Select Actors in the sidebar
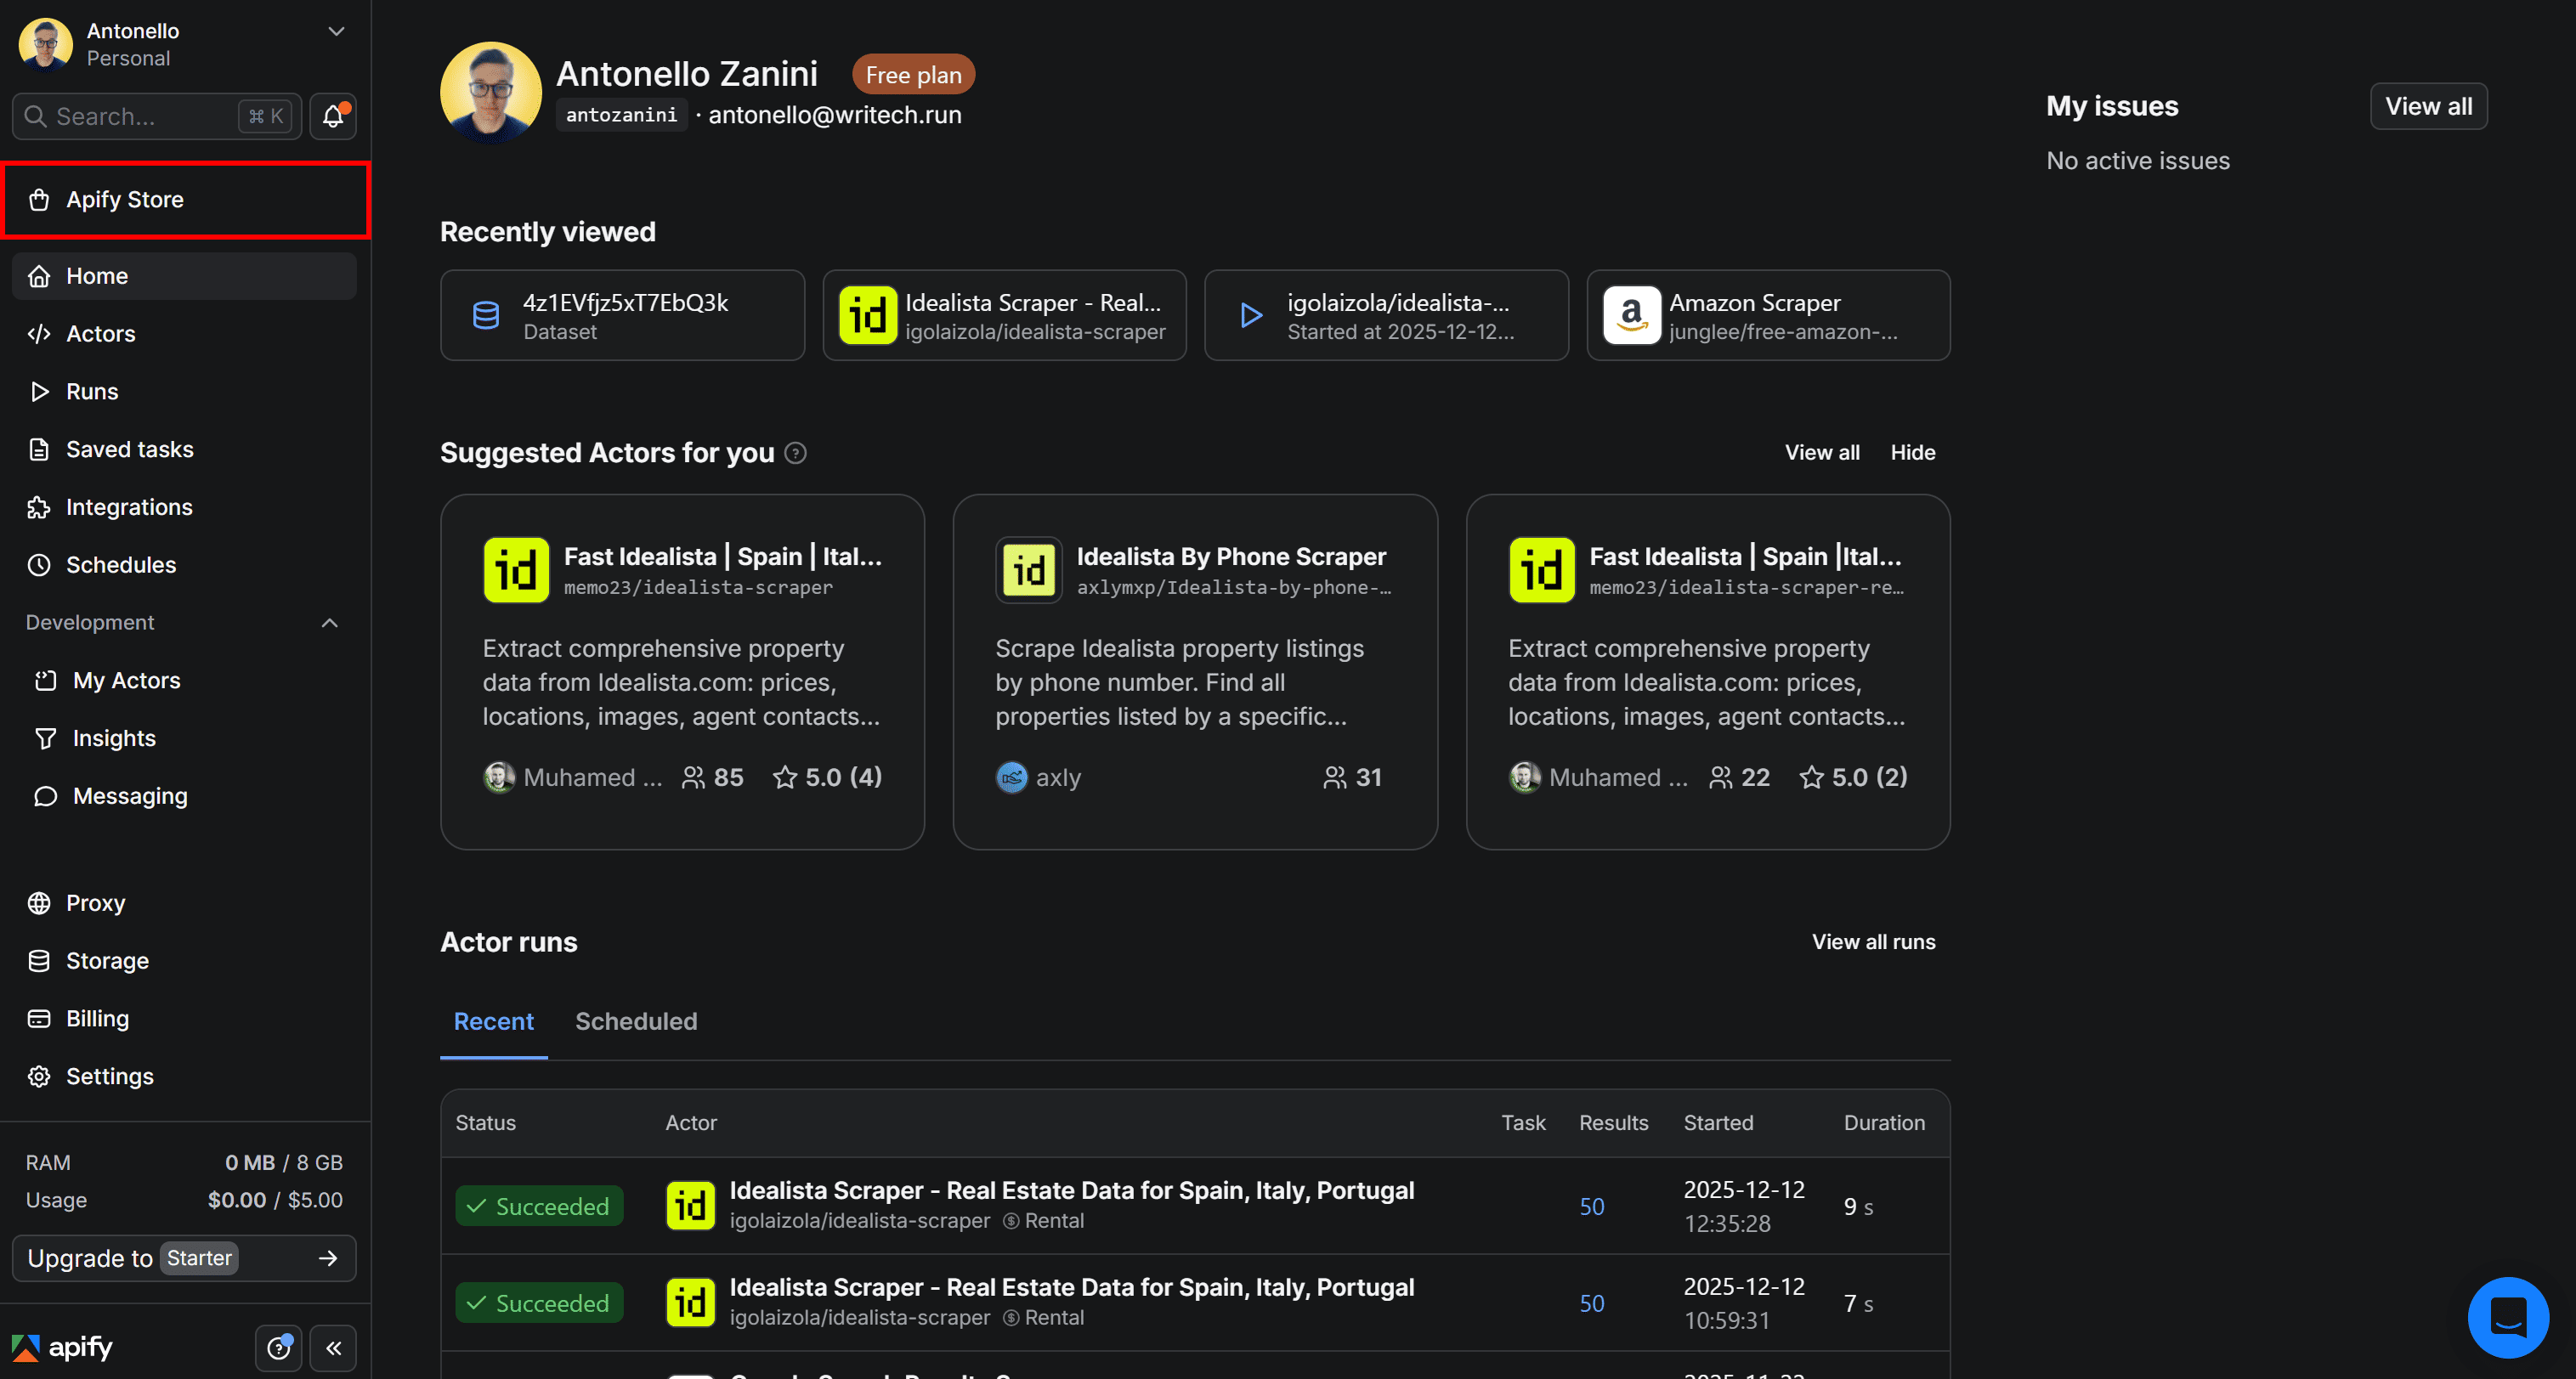The width and height of the screenshot is (2576, 1379). pyautogui.click(x=101, y=333)
